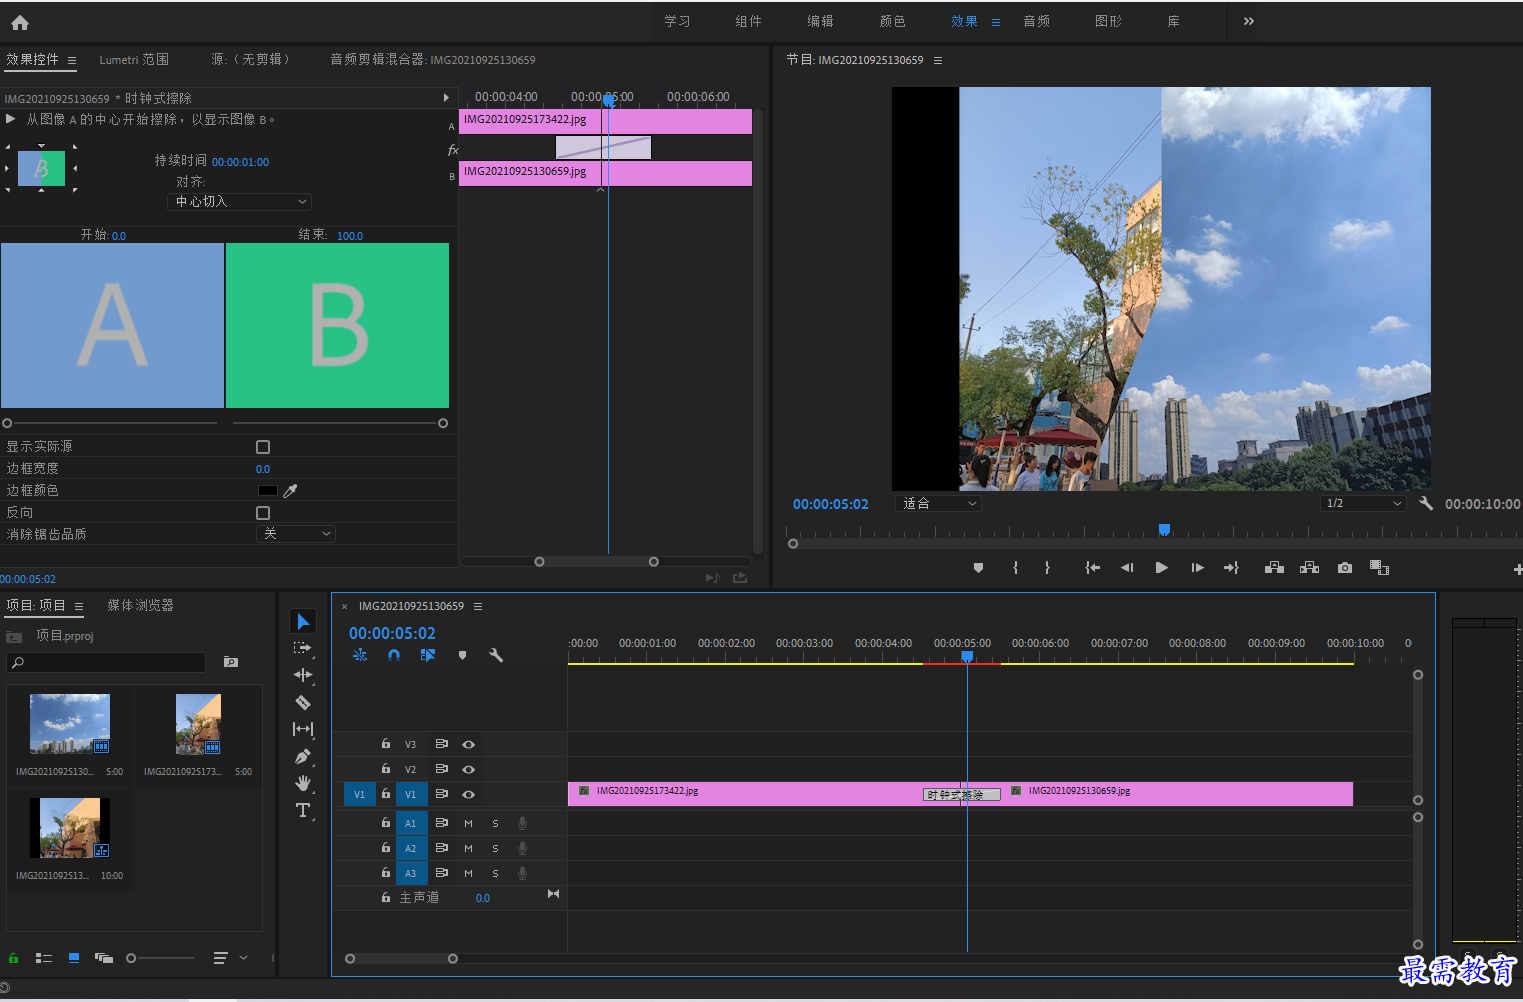The width and height of the screenshot is (1523, 1002).
Task: Go to Out point in Program monitor
Action: pos(1231,568)
